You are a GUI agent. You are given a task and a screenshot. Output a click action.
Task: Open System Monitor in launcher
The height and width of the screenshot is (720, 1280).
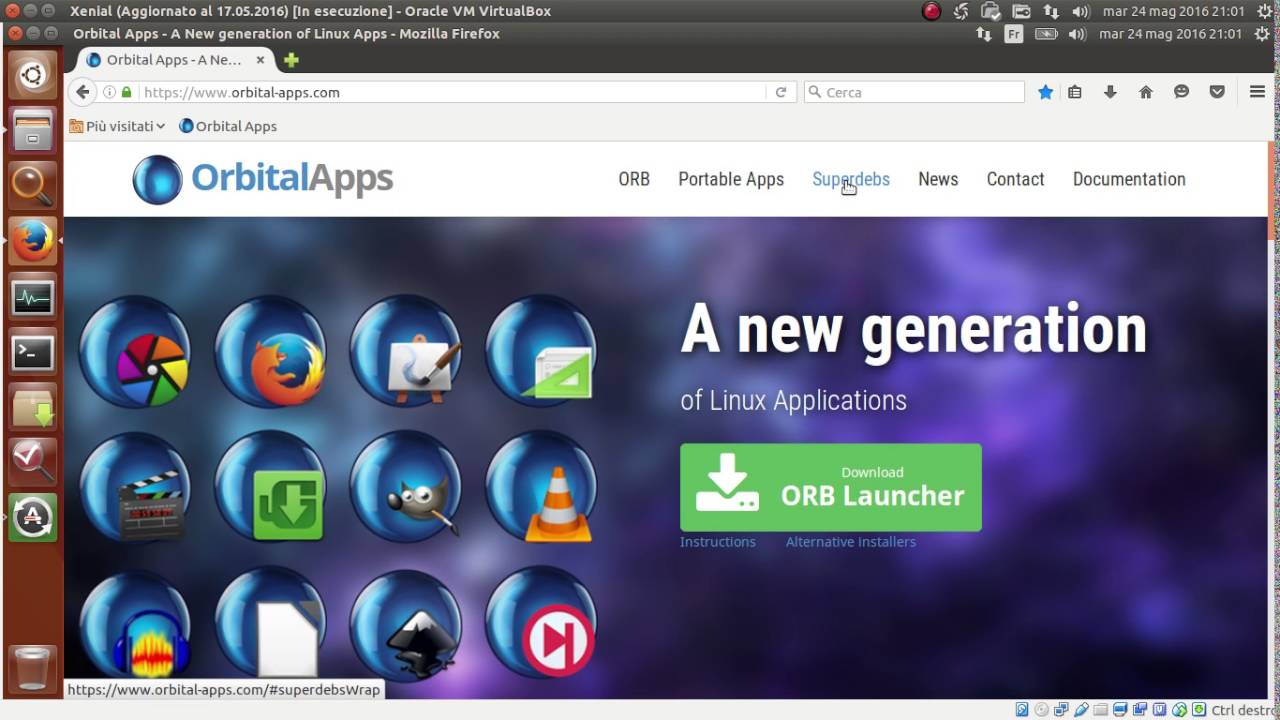point(32,297)
